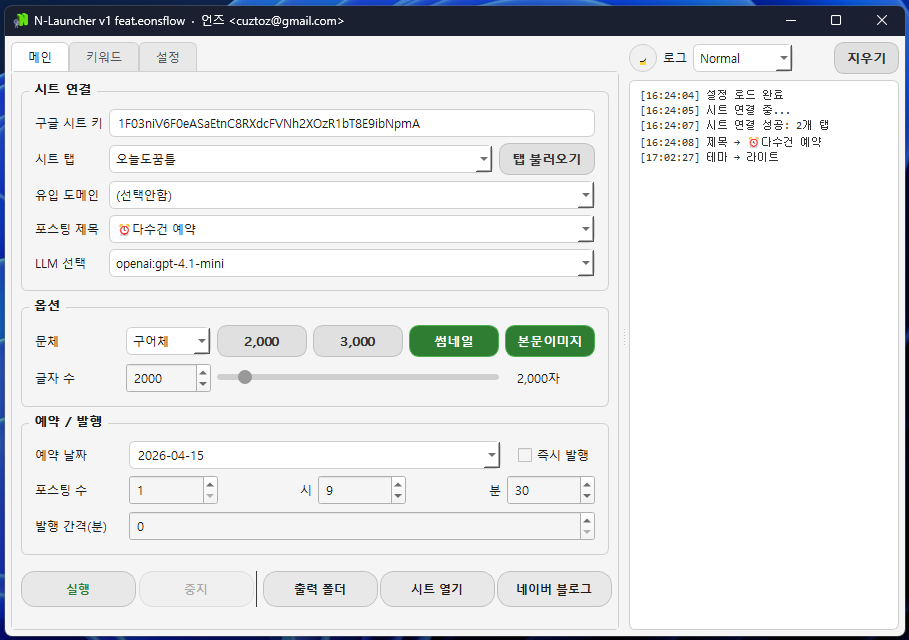Screen dimensions: 909x640
Task: Decrease 글자 수 with down arrow
Action: coord(203,384)
